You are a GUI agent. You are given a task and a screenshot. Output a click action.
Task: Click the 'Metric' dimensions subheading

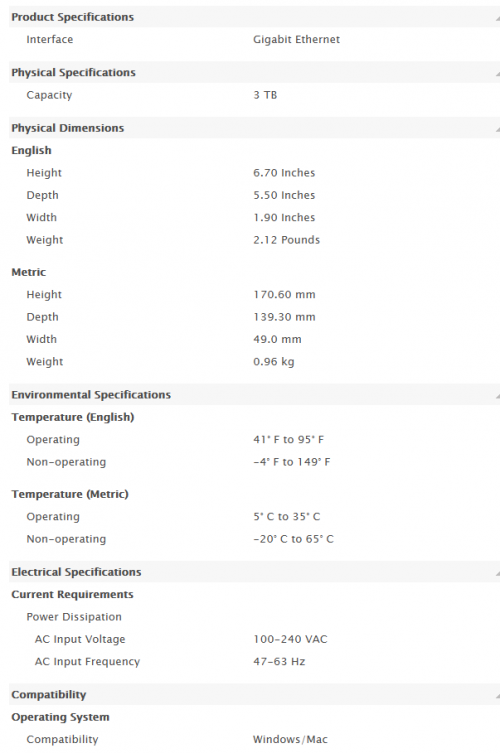(x=29, y=272)
